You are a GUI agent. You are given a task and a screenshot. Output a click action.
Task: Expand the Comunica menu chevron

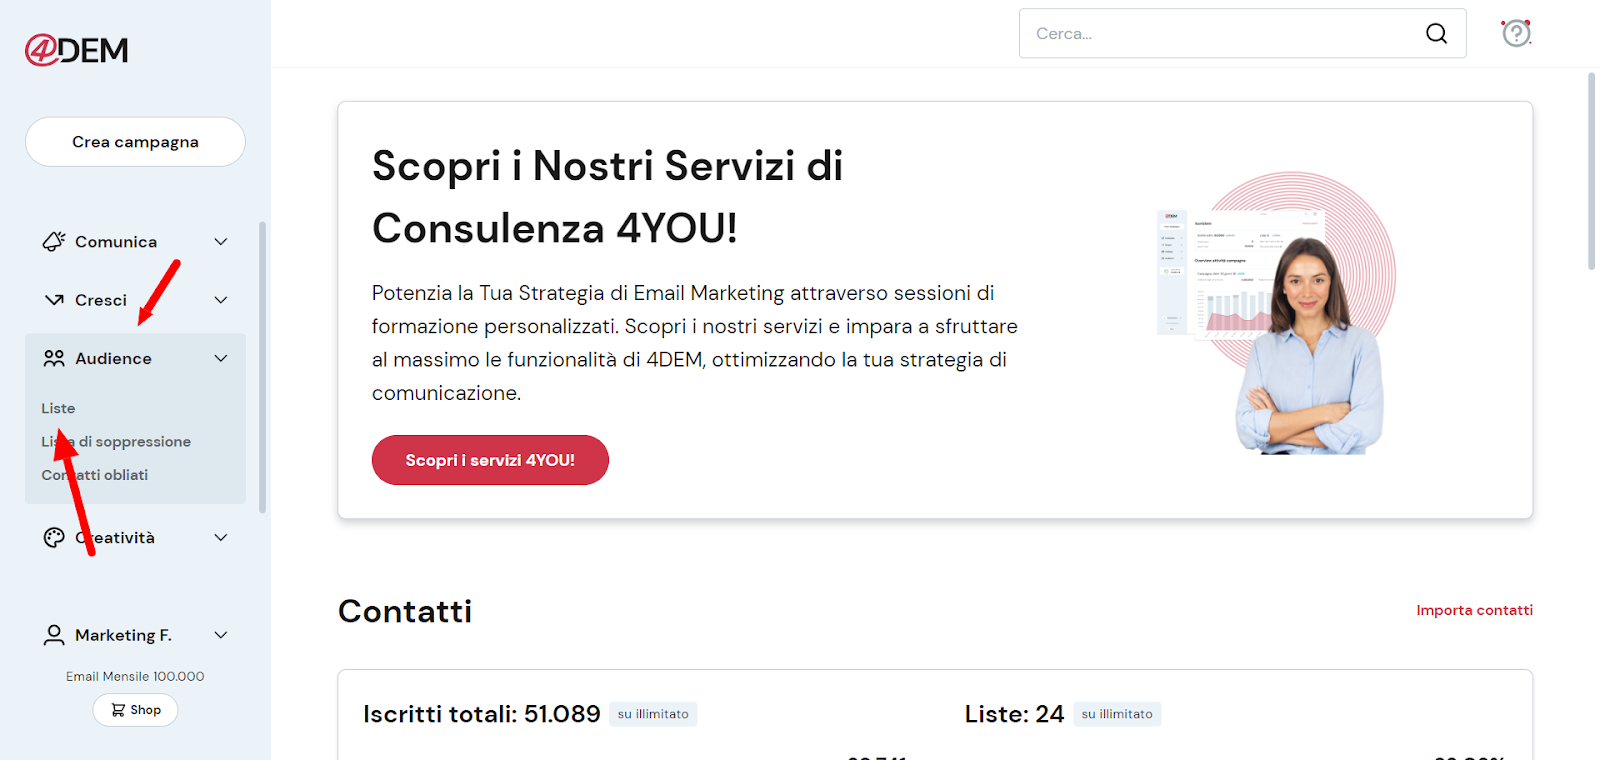(x=221, y=242)
